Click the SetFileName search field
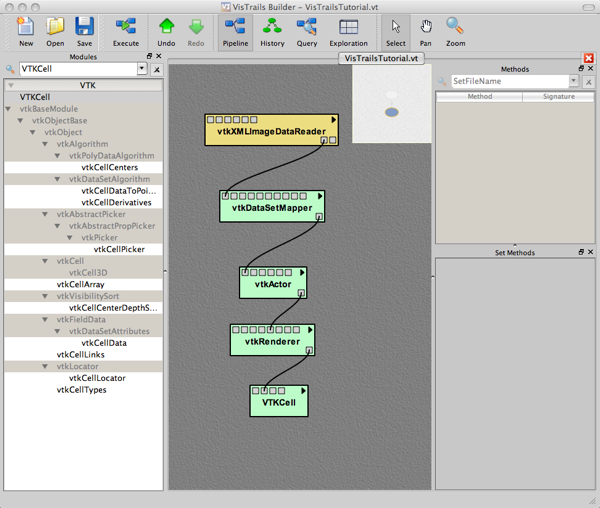This screenshot has width=600, height=508. pos(510,81)
